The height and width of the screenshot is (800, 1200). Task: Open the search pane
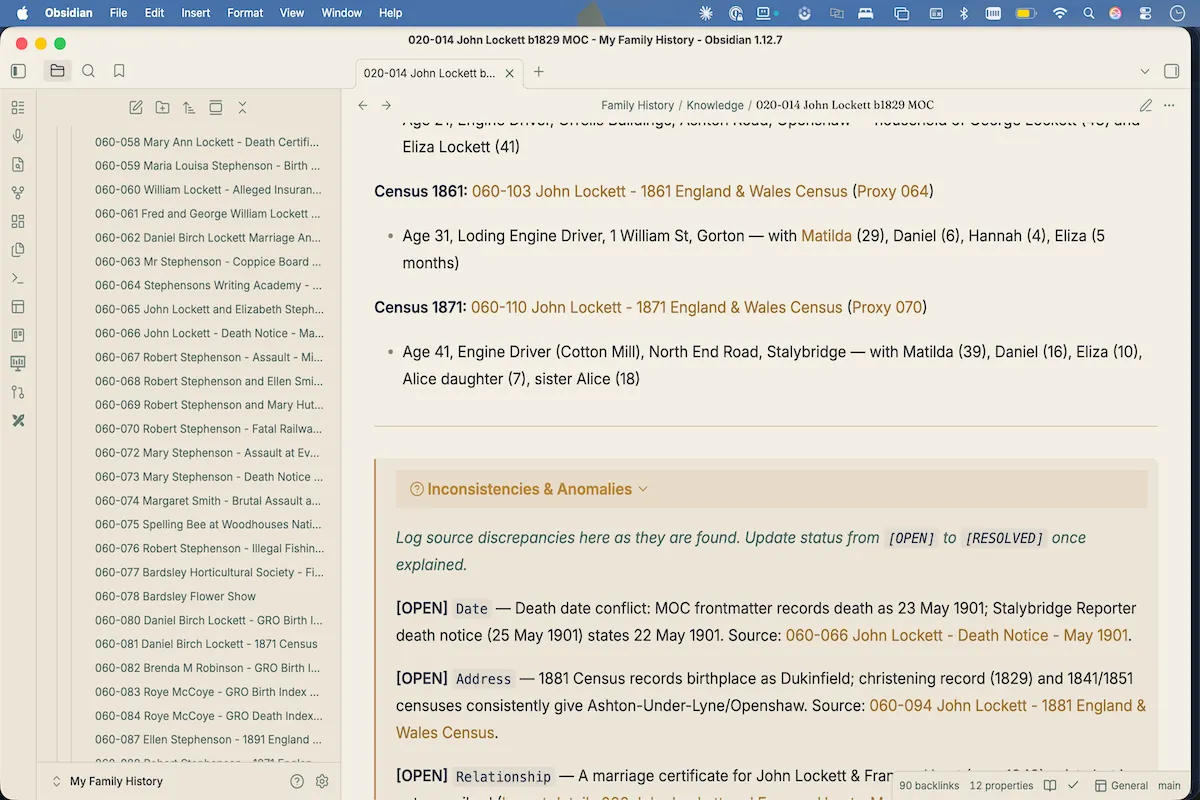point(88,71)
